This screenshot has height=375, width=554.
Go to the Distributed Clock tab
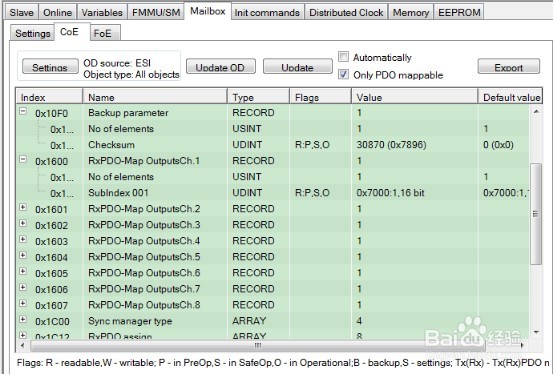coord(346,12)
